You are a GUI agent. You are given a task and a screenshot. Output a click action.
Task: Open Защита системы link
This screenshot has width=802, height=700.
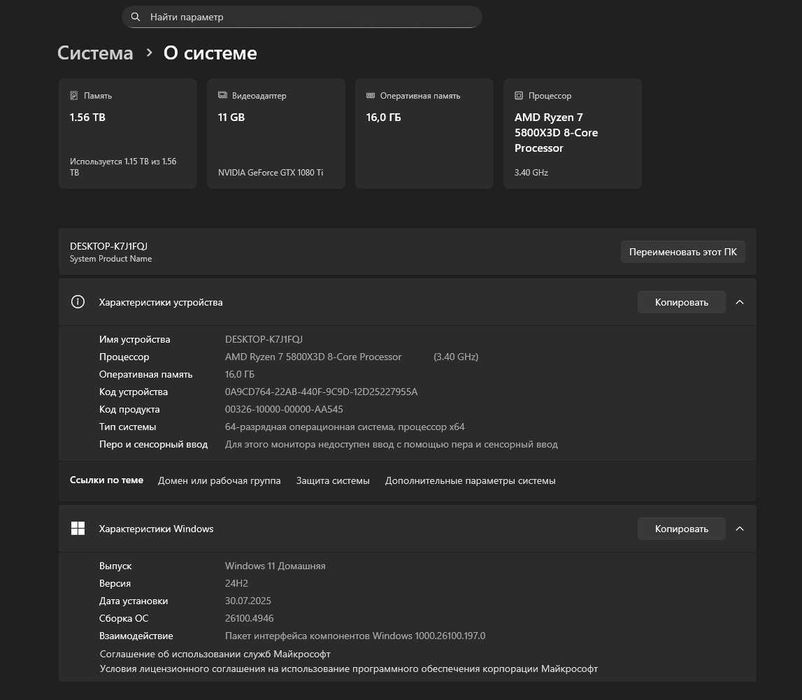pos(333,481)
